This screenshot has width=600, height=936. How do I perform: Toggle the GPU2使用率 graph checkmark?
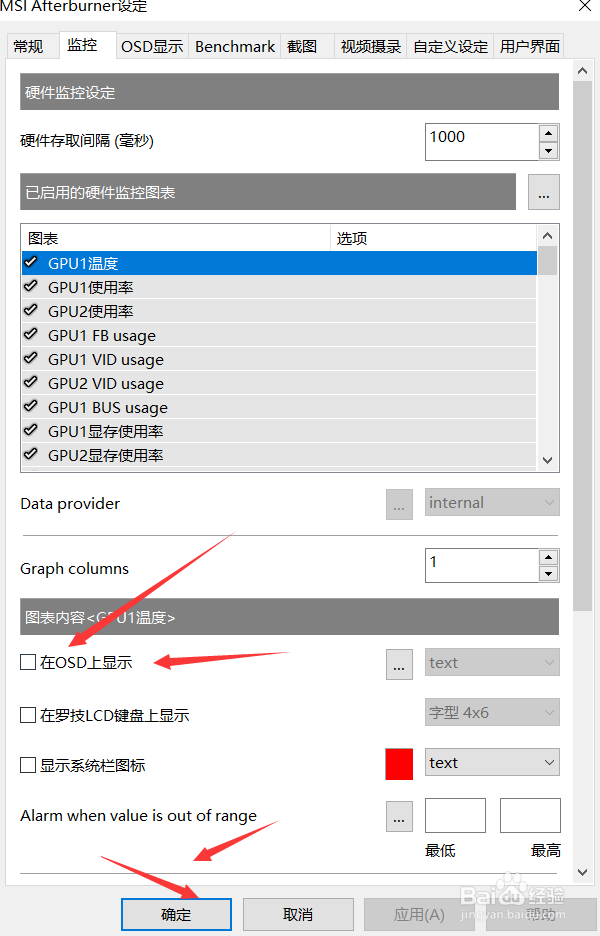click(31, 310)
